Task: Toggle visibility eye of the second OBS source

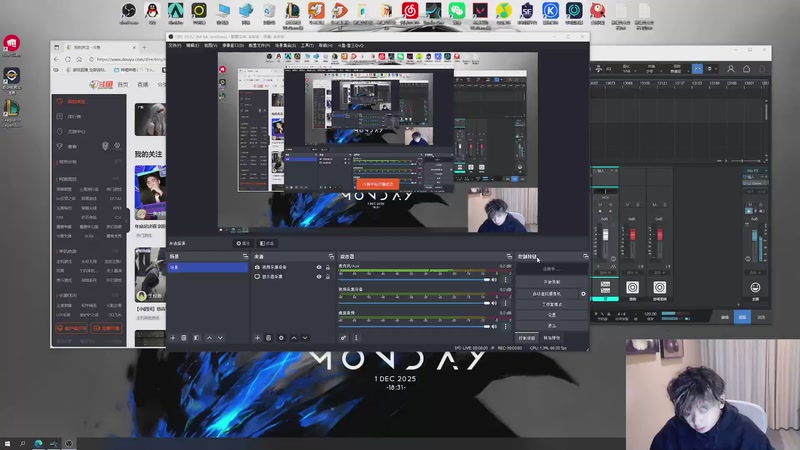Action: pyautogui.click(x=319, y=277)
